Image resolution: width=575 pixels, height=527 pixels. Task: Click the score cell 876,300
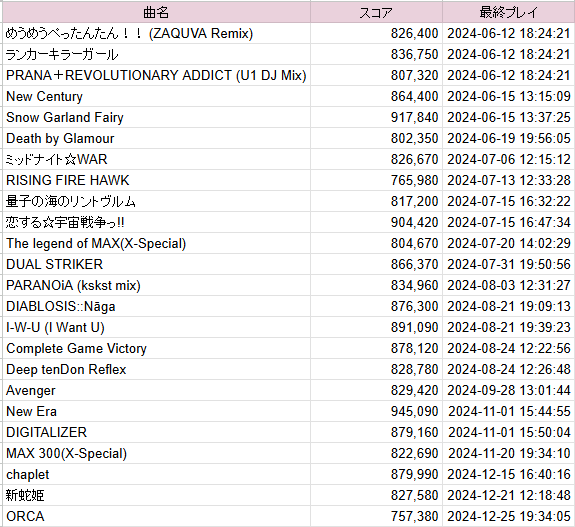(x=376, y=306)
